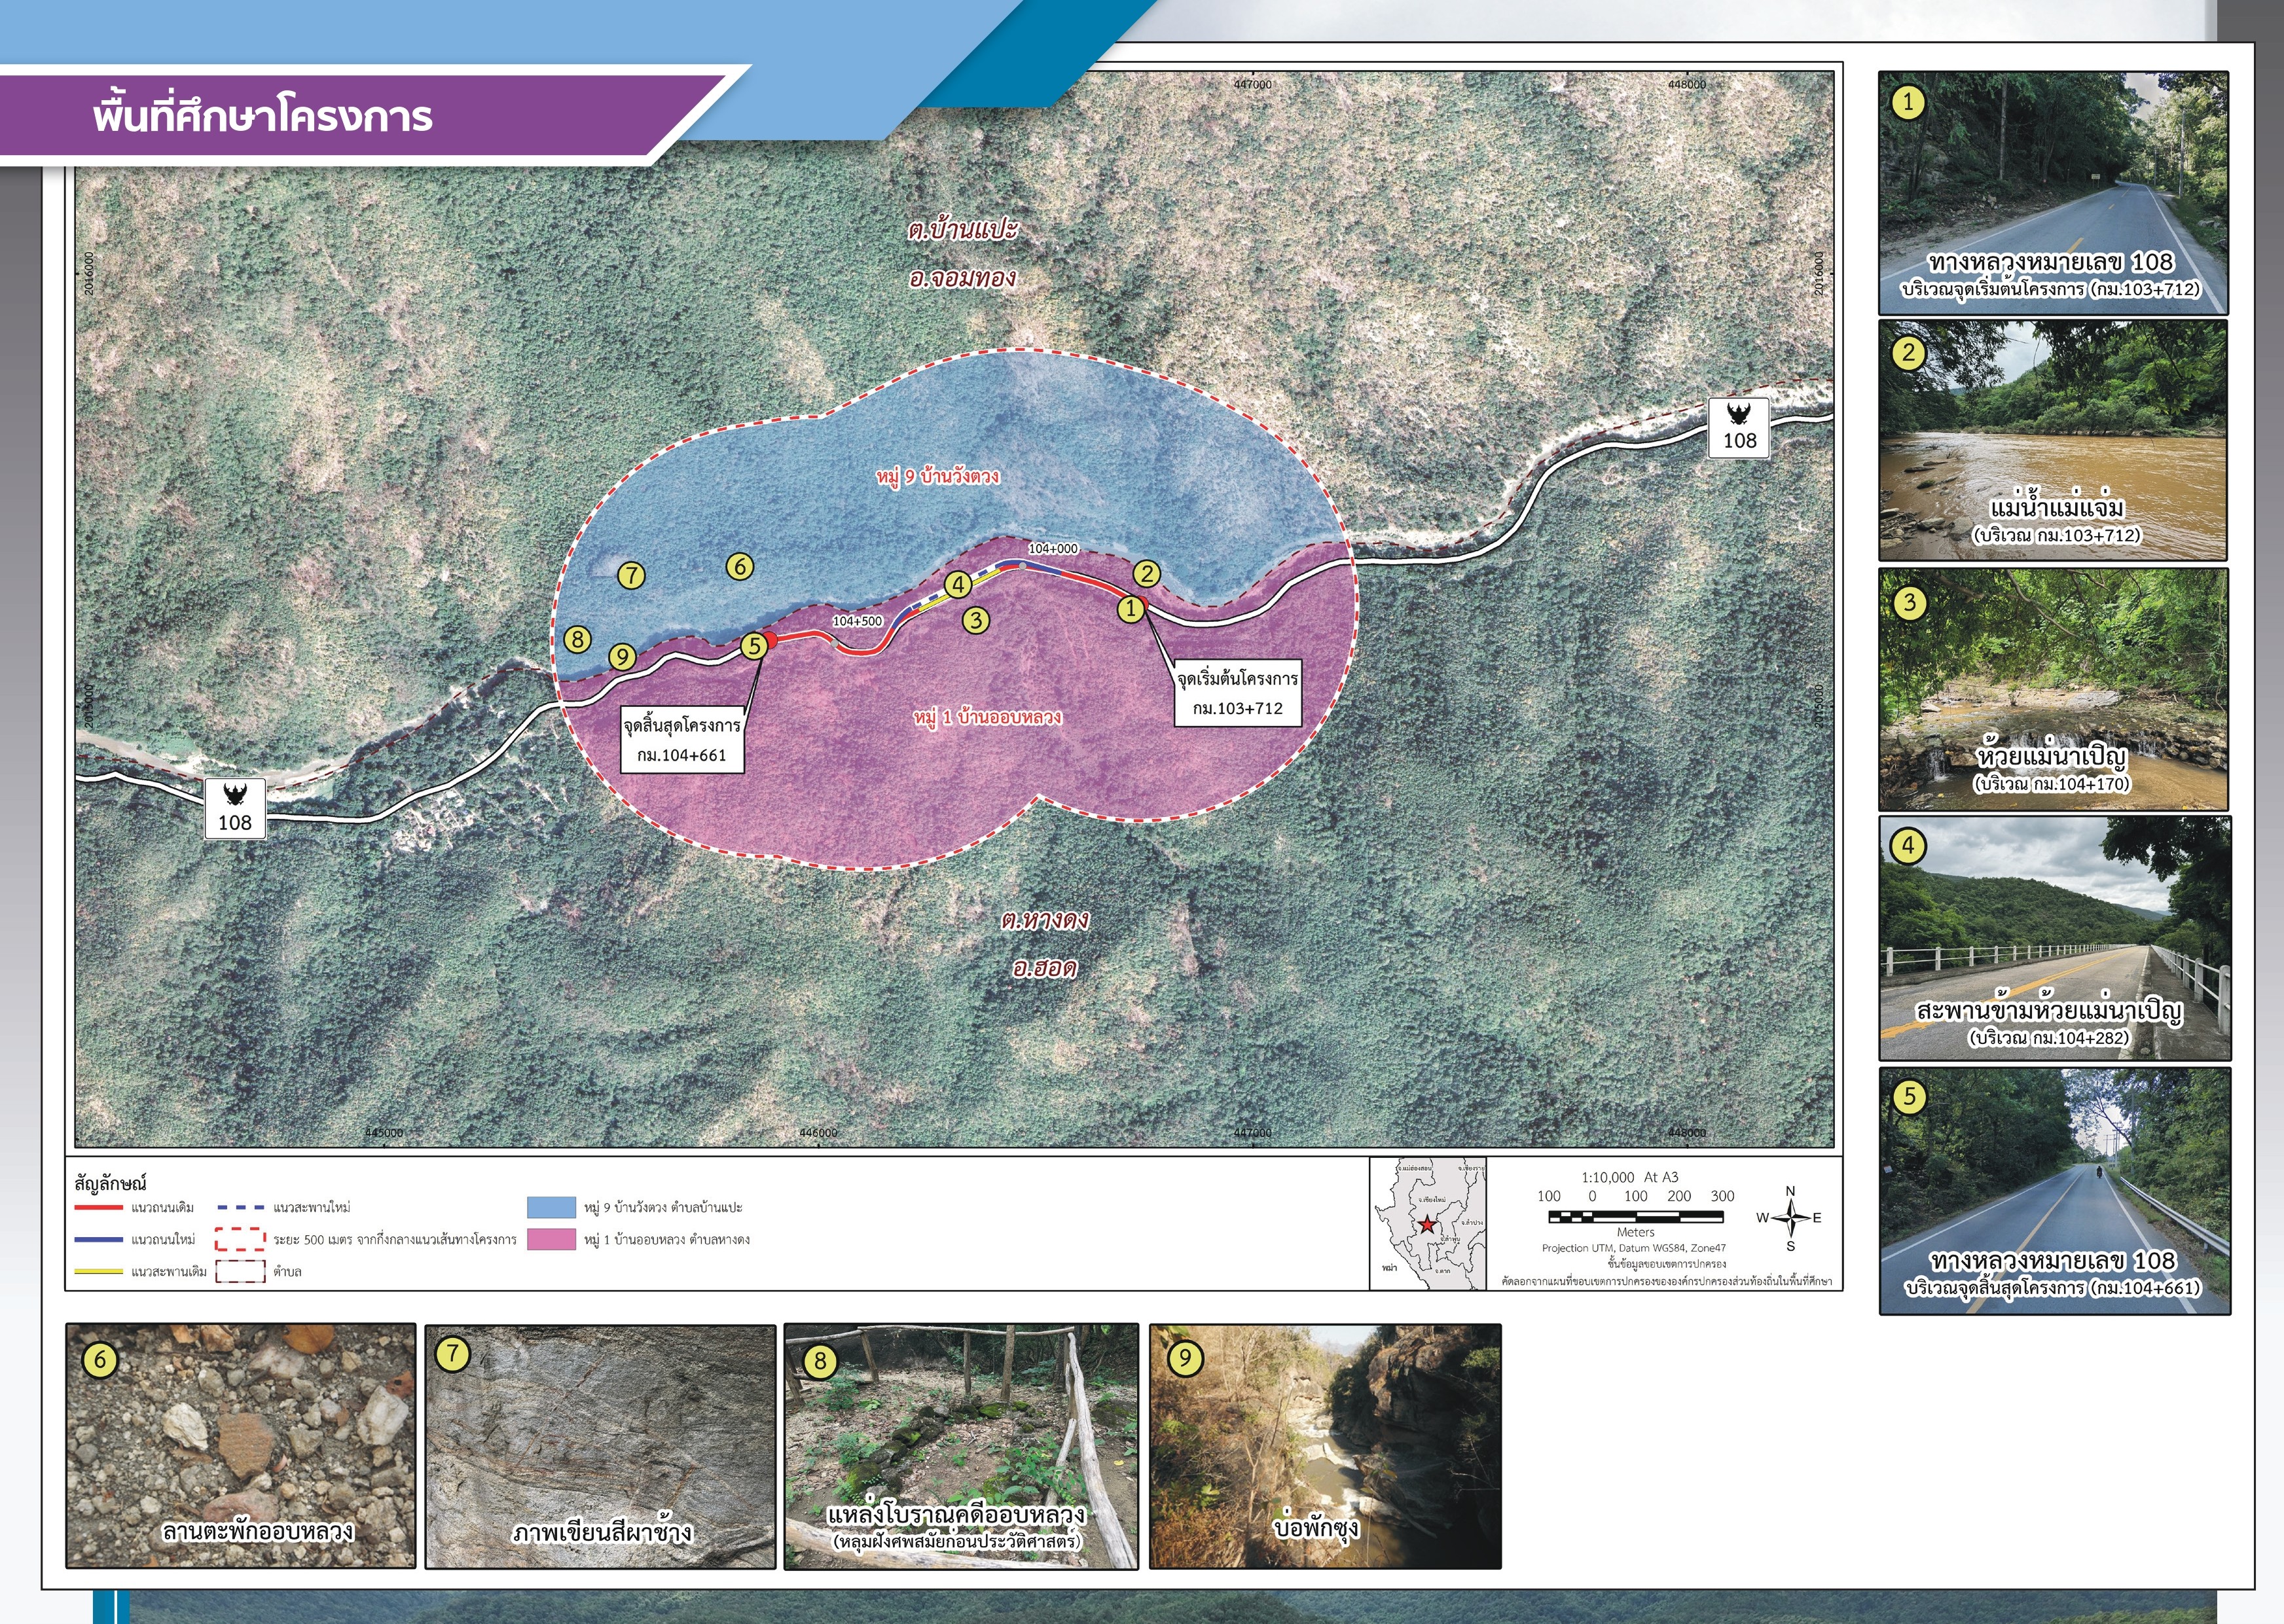Viewport: 2284px width, 1624px height.
Task: Open the สะพานข้ามห้วยแม่นาเปิญ bridge photo
Action: pyautogui.click(x=2055, y=938)
